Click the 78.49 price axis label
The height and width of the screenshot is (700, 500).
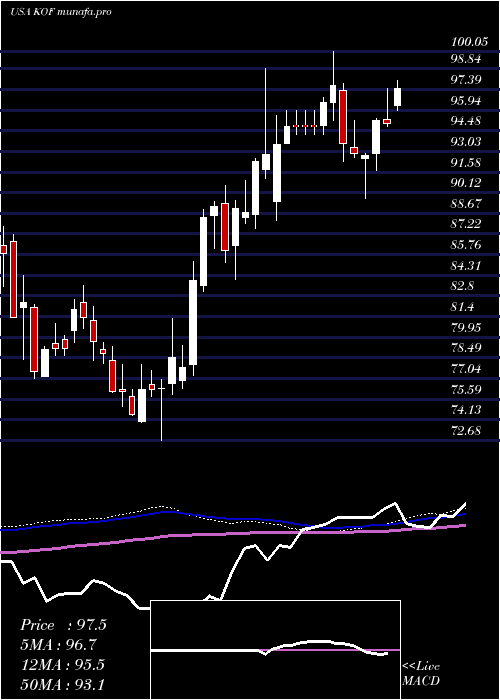(466, 348)
